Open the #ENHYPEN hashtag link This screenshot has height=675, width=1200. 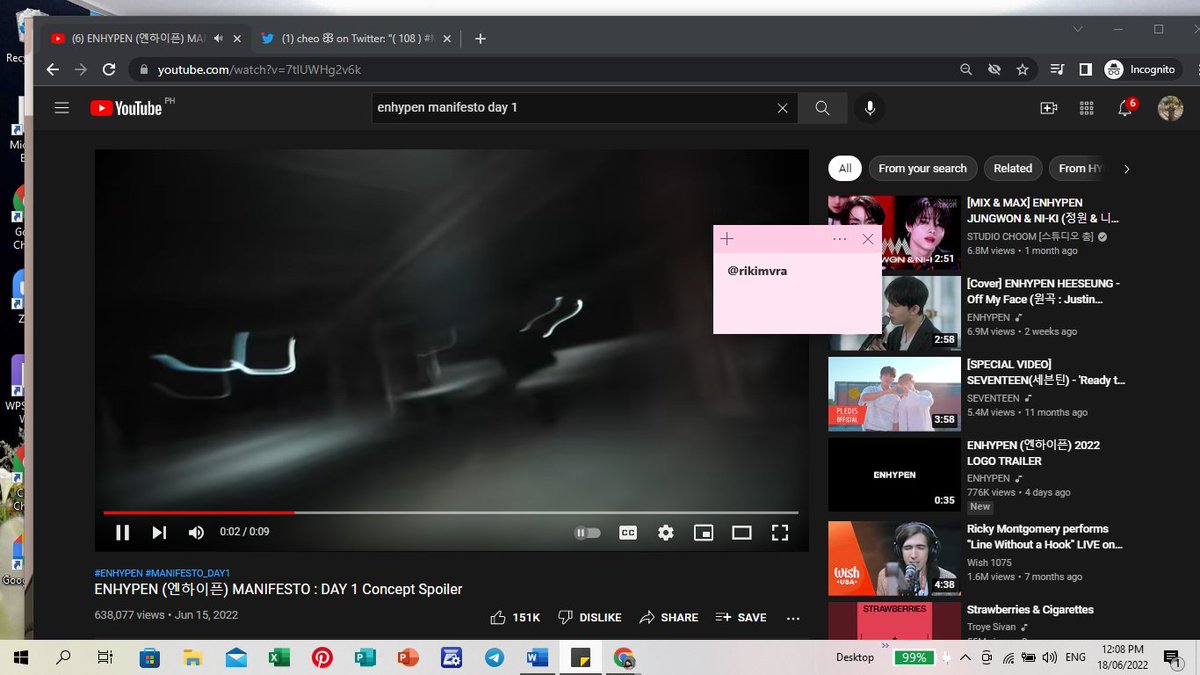[118, 573]
